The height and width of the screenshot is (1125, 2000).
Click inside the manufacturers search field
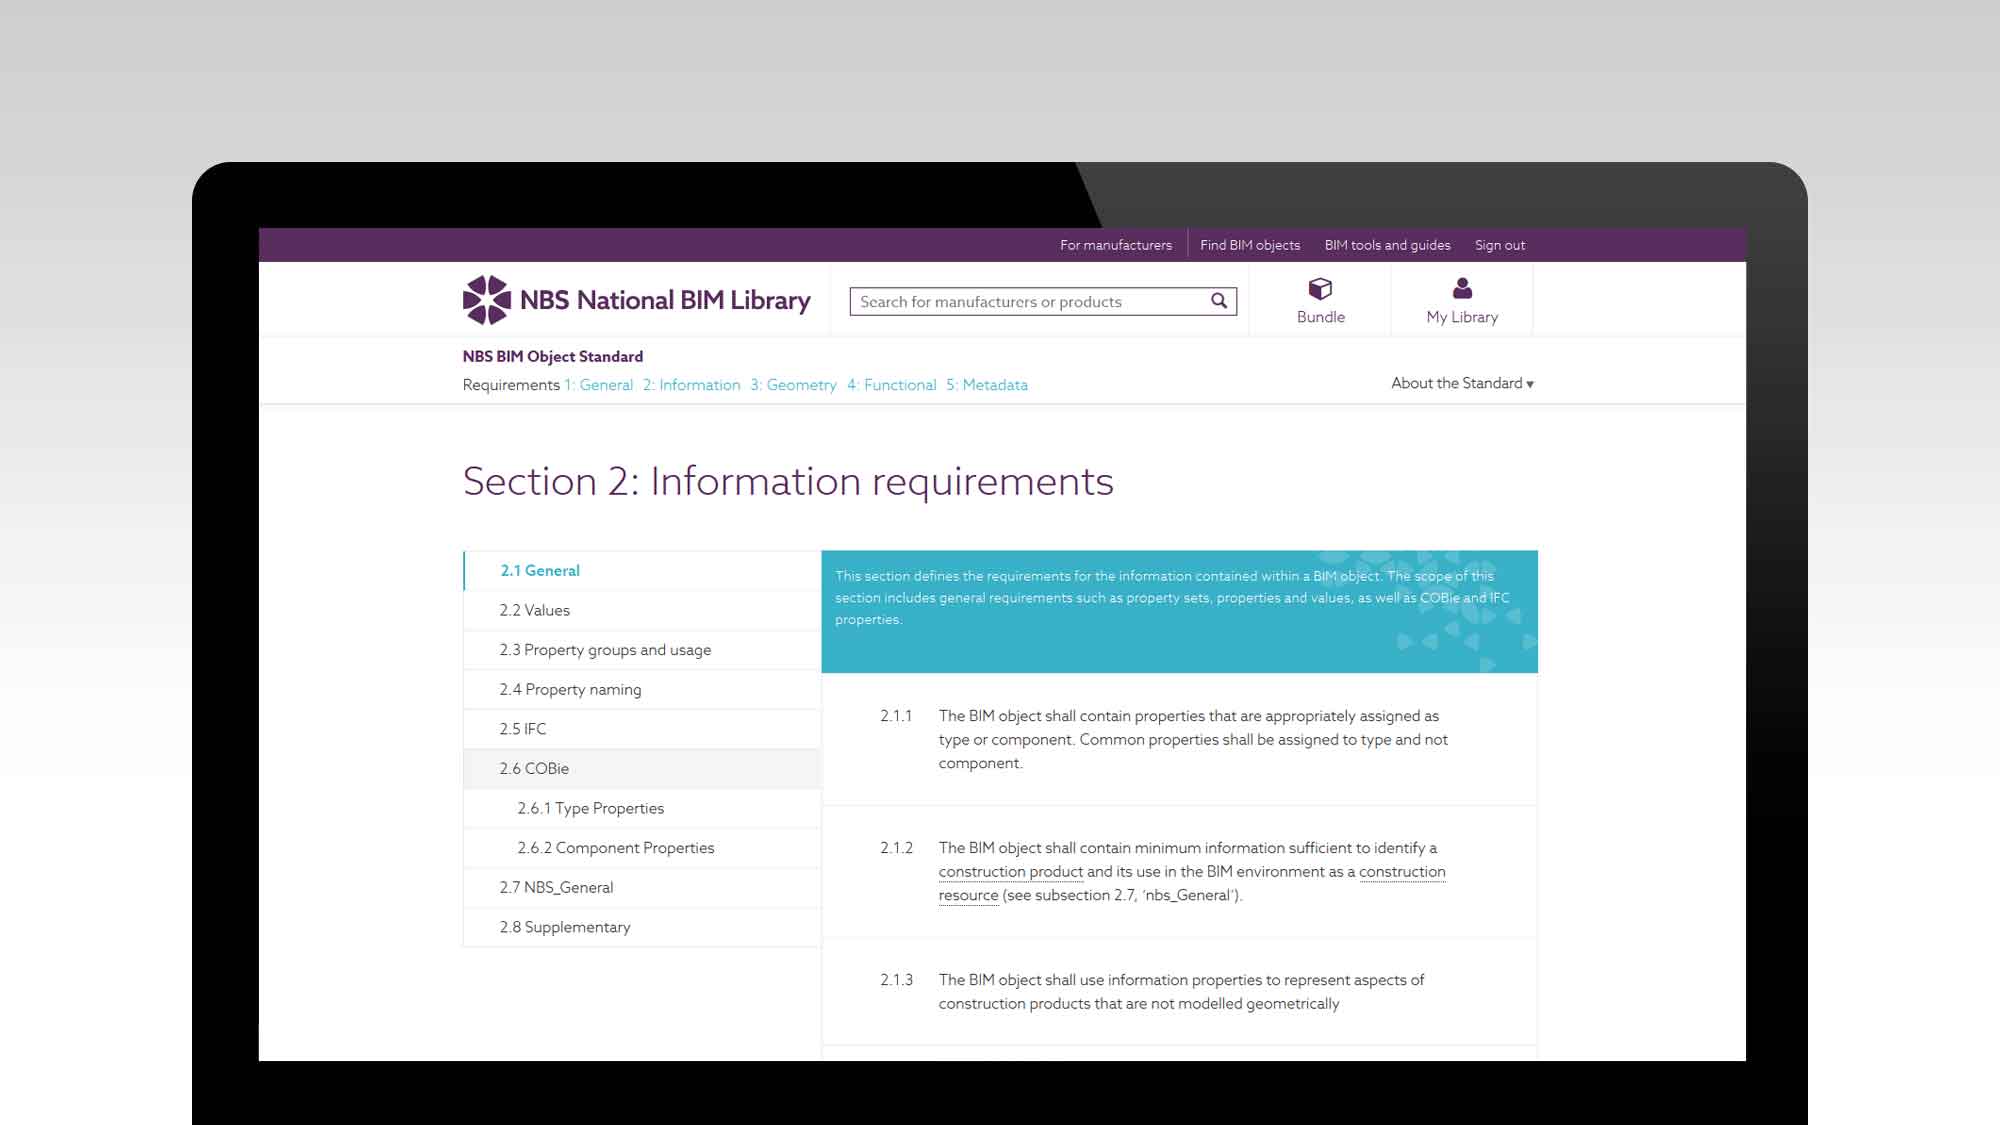point(1020,301)
